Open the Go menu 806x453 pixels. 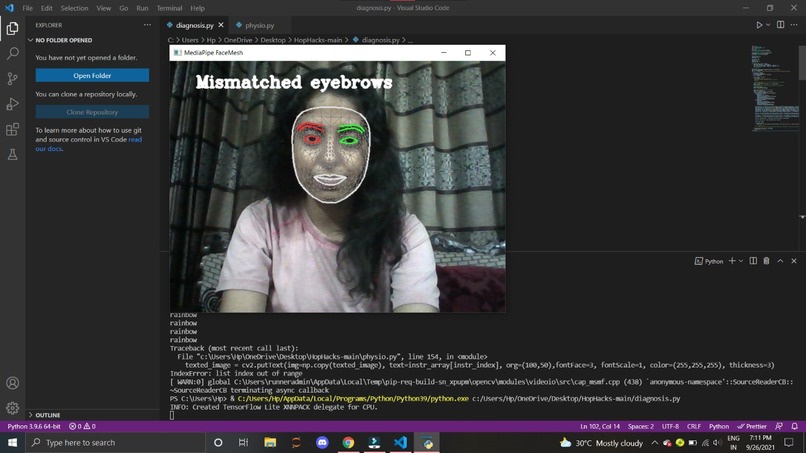(123, 8)
